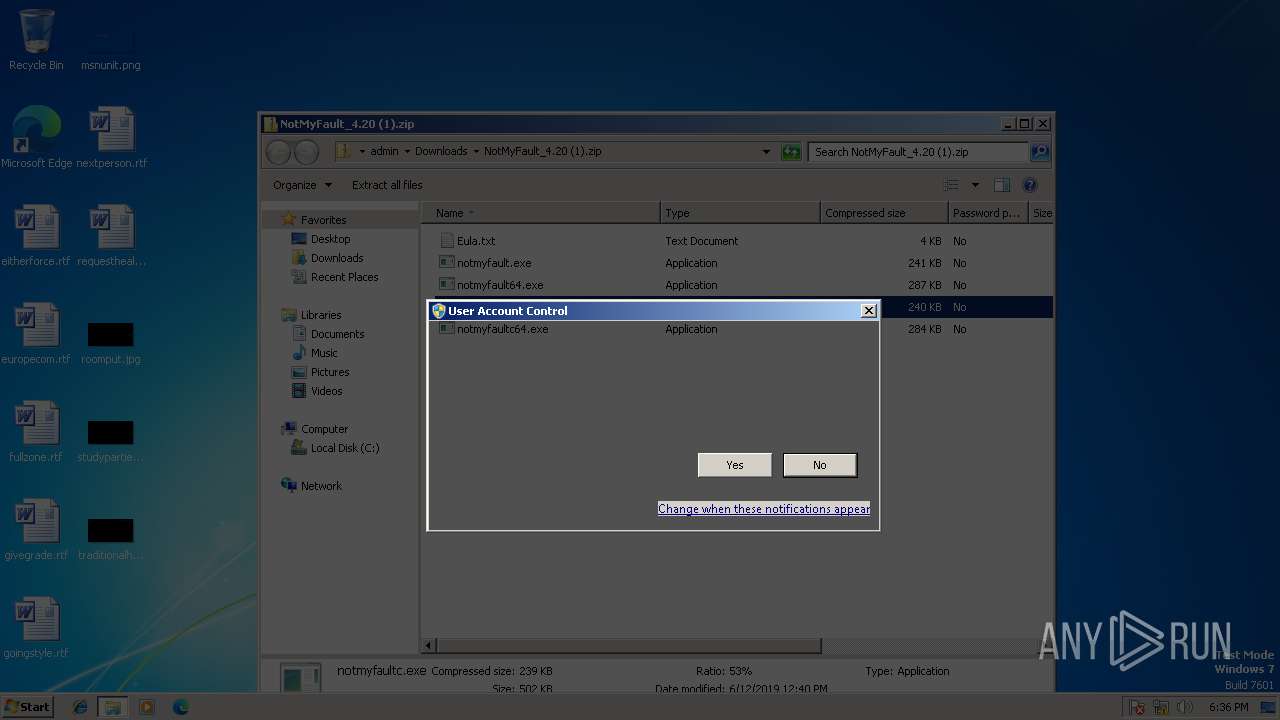Click scrollbar left arrow in file list

[x=429, y=646]
